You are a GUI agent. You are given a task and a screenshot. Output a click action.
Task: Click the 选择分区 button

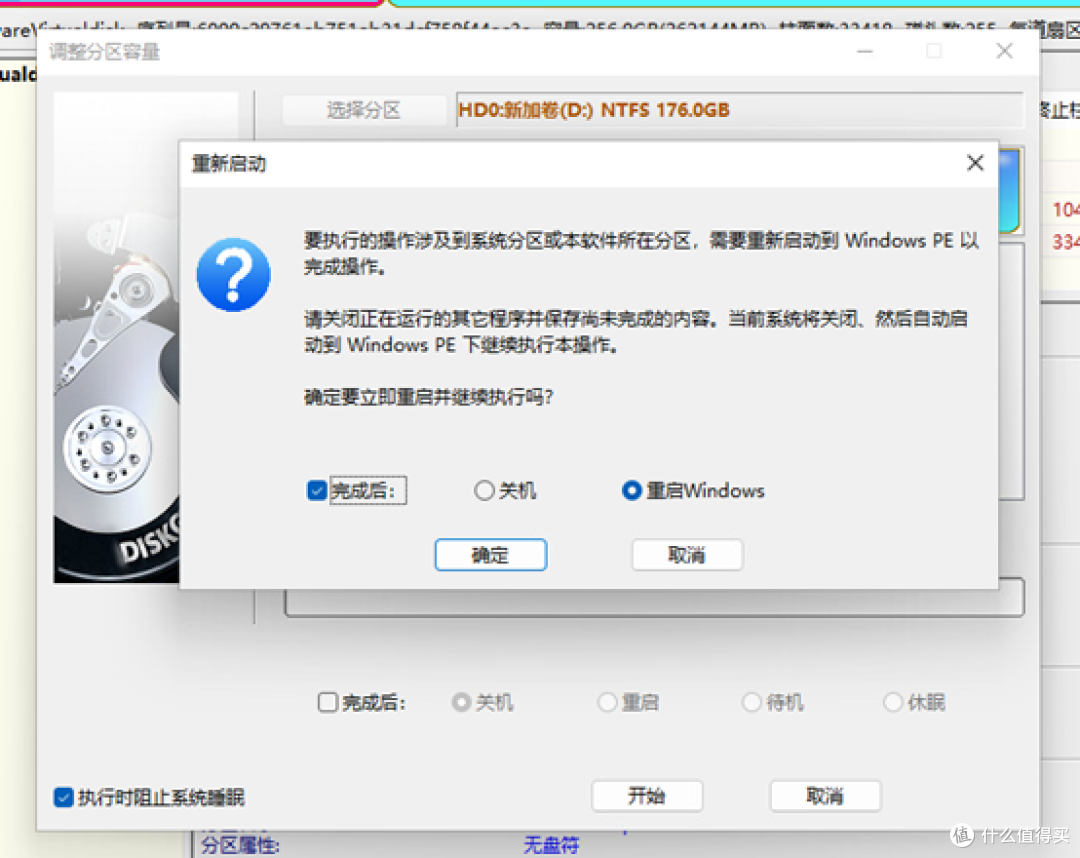tap(364, 110)
